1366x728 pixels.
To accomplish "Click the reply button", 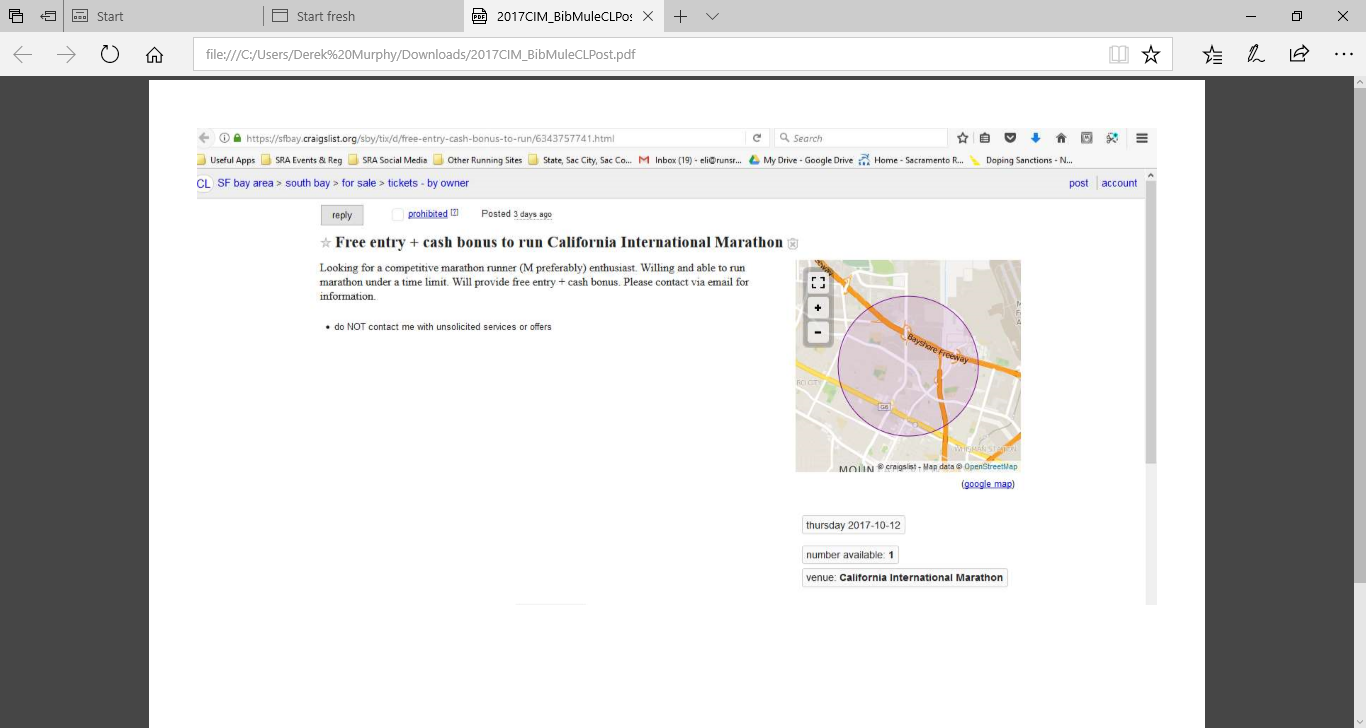I will pyautogui.click(x=342, y=215).
